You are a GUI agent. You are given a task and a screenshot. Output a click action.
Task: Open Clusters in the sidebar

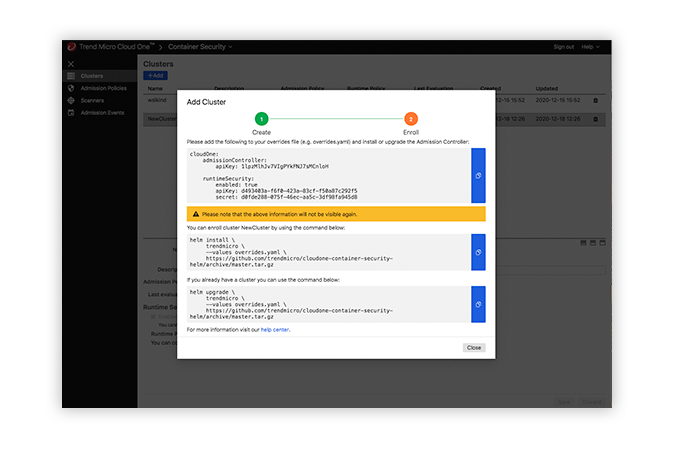100,76
